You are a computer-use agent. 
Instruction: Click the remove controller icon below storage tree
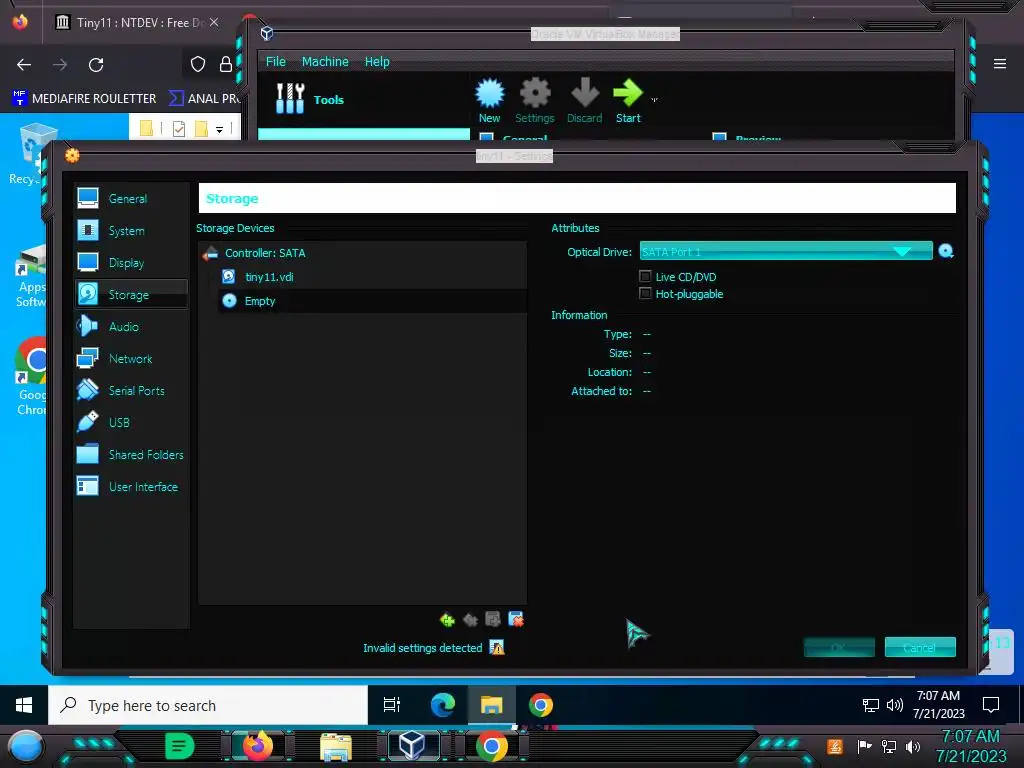click(470, 620)
